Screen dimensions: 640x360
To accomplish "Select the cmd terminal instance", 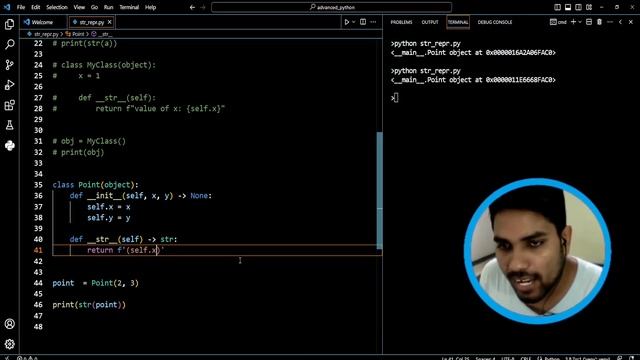I will coord(558,22).
